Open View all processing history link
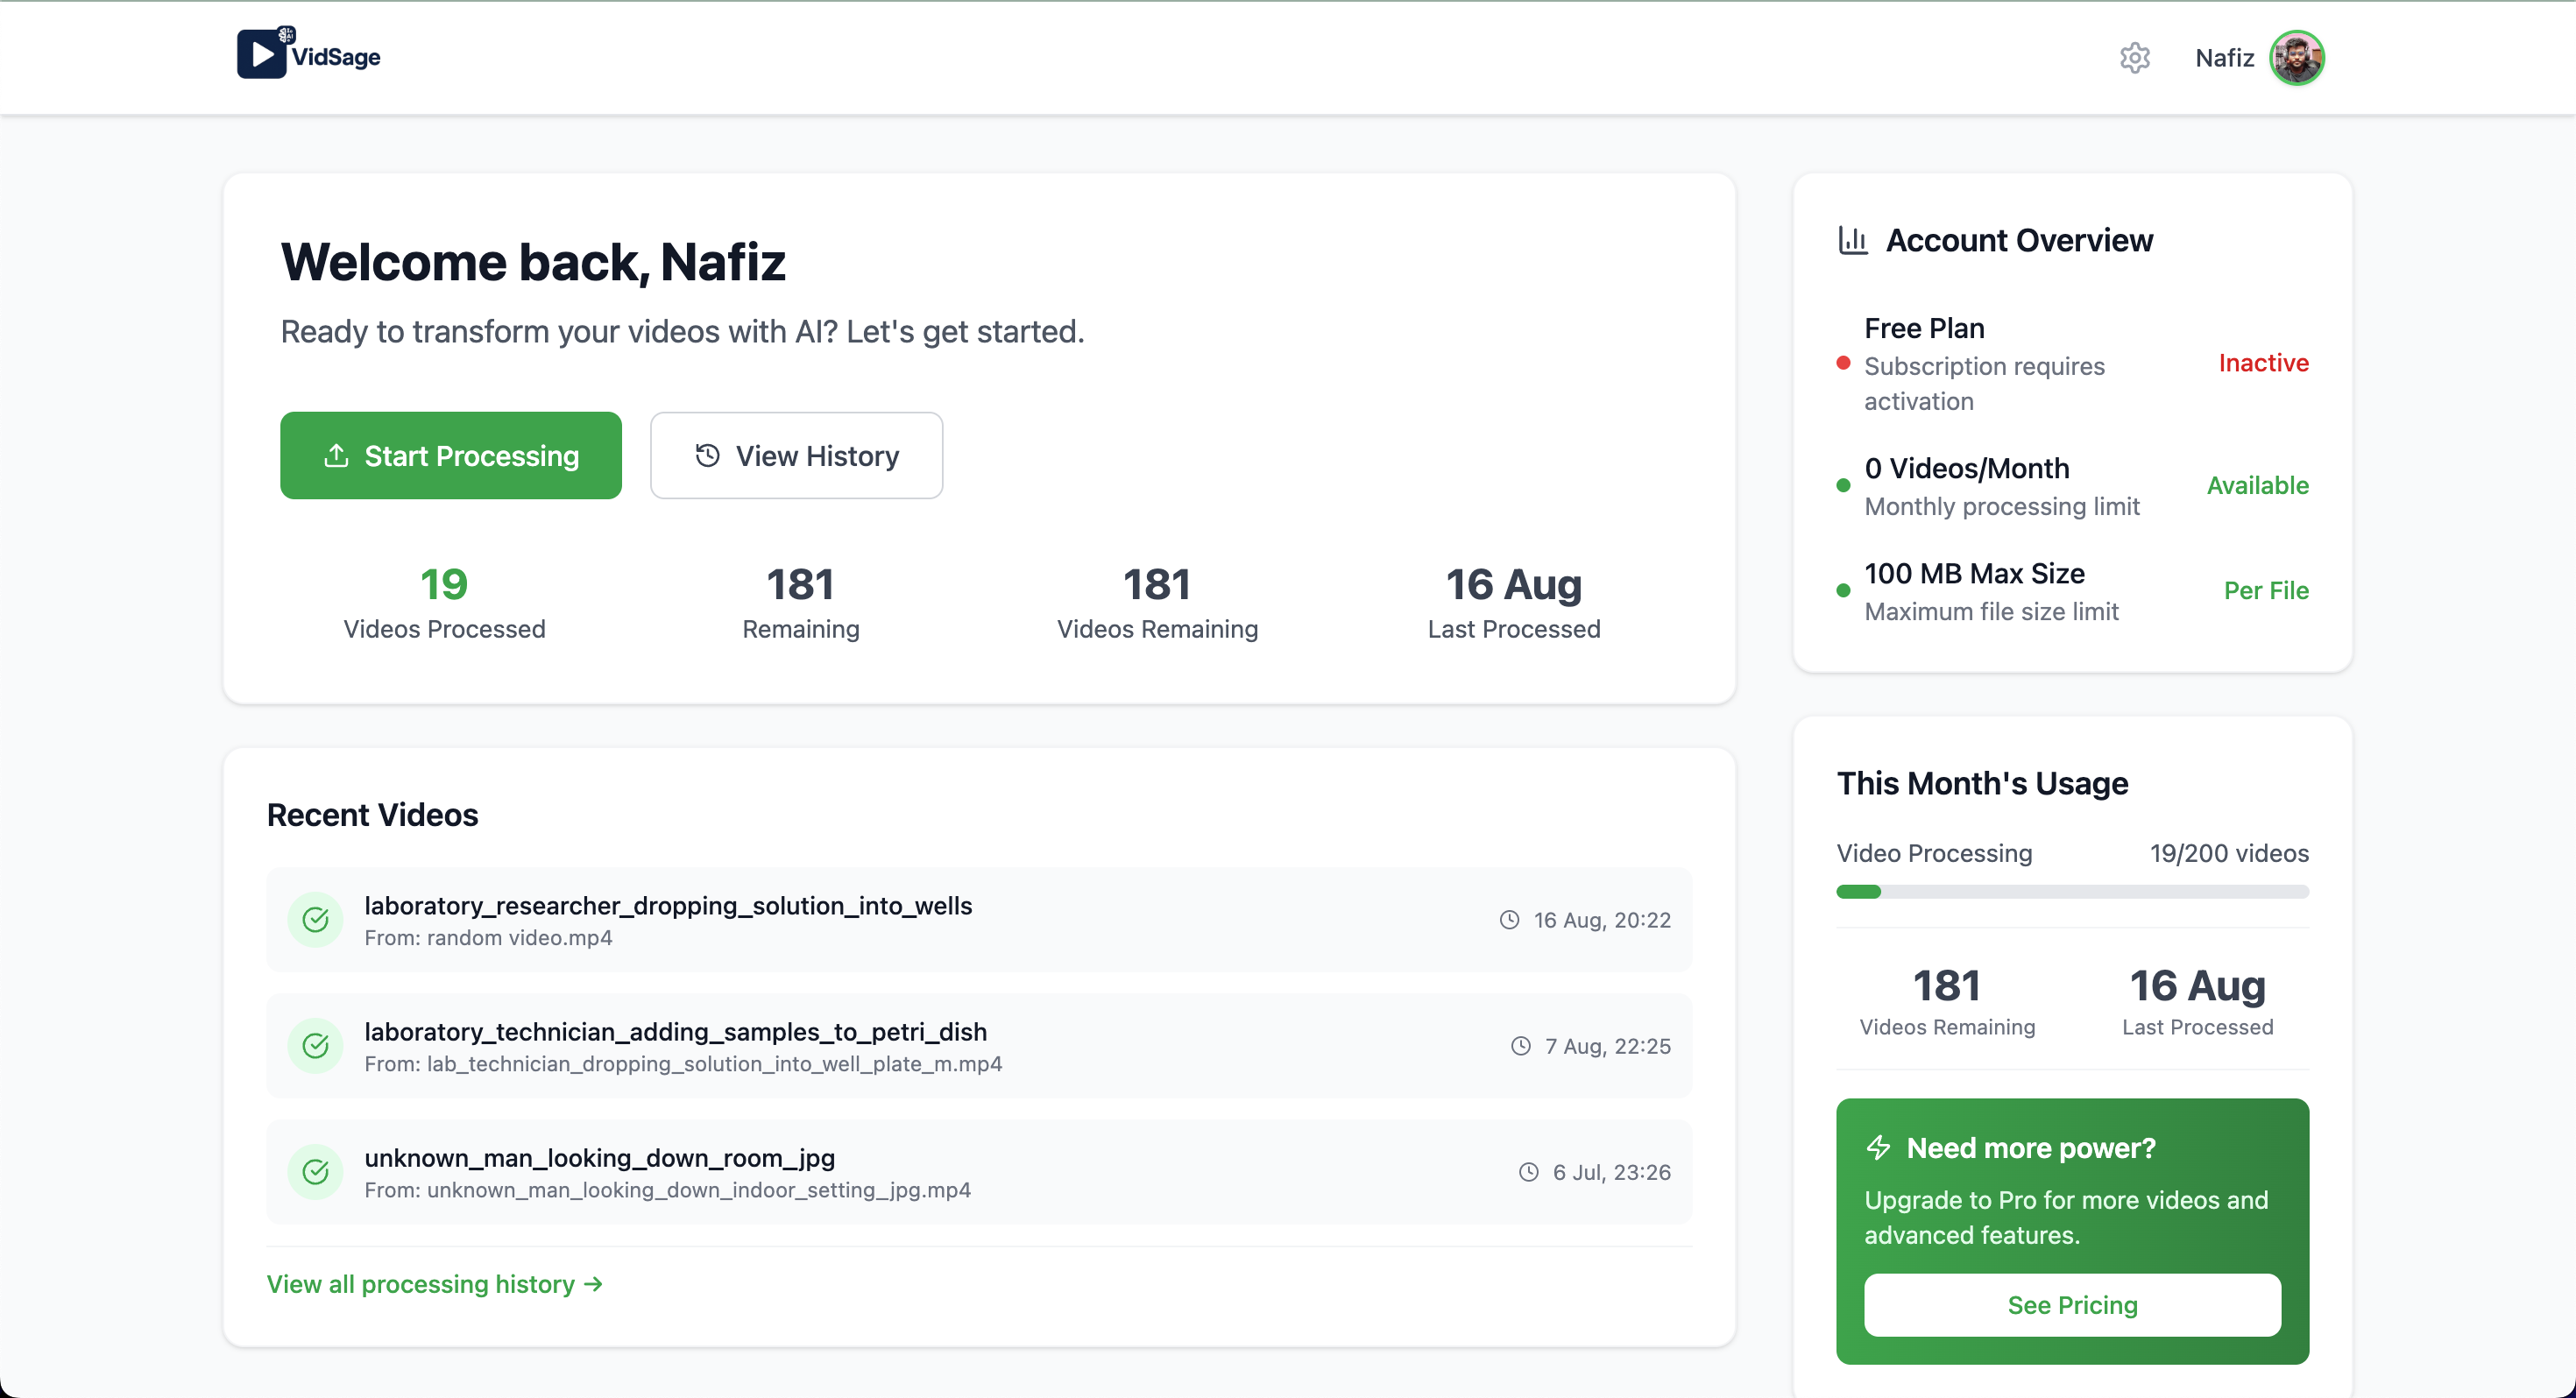This screenshot has height=1398, width=2576. pyautogui.click(x=434, y=1283)
